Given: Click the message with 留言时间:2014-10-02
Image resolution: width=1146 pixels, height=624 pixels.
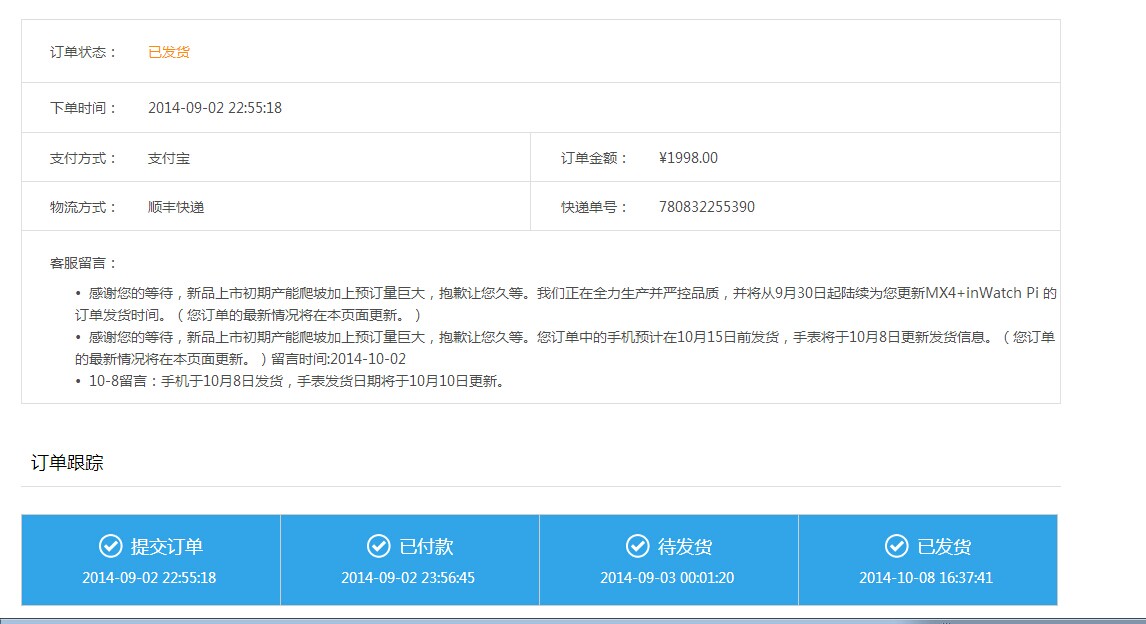Looking at the screenshot, I should pyautogui.click(x=565, y=348).
